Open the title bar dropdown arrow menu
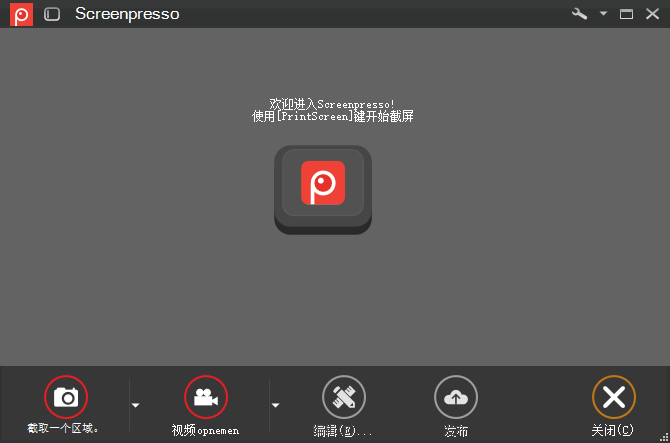 [x=603, y=14]
